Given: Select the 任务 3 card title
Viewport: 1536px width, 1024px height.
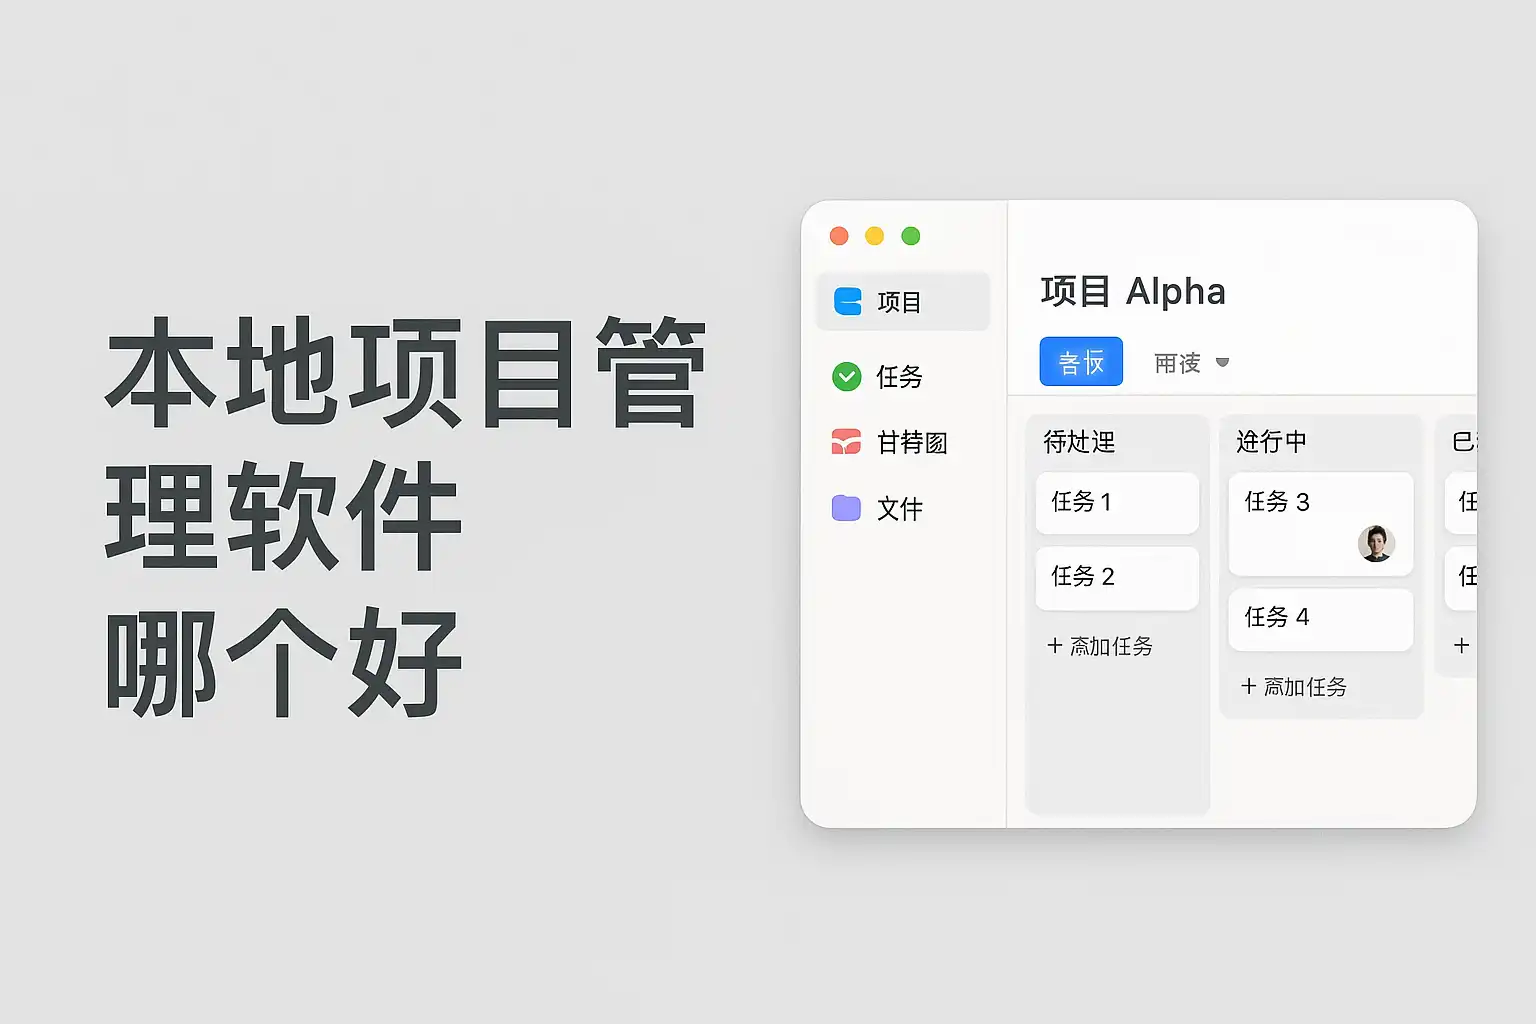Looking at the screenshot, I should coord(1277,502).
